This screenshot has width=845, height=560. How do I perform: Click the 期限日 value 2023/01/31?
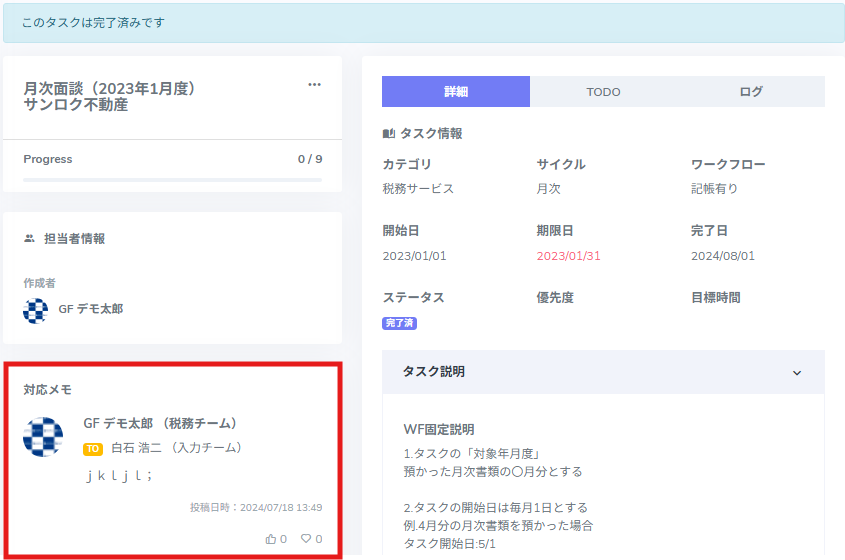tap(568, 256)
